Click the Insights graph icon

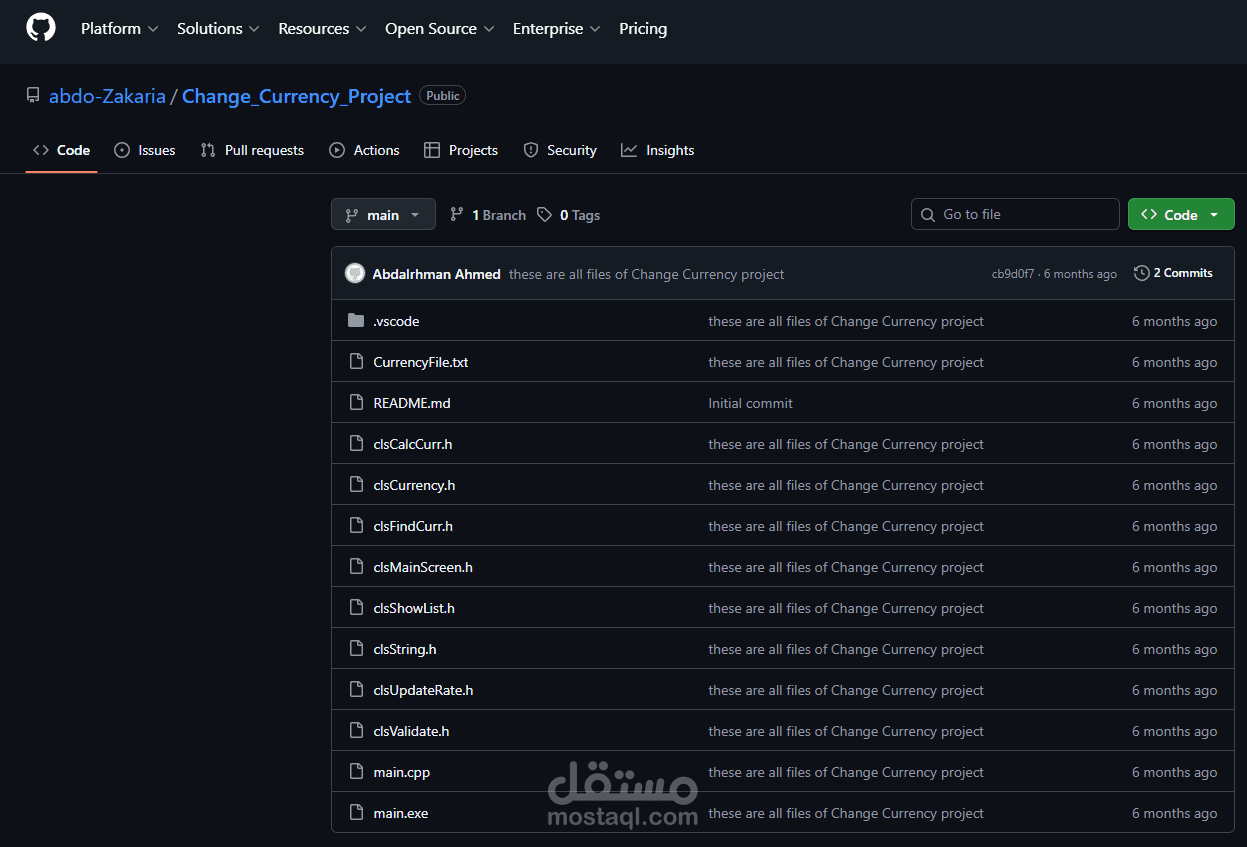(x=628, y=149)
